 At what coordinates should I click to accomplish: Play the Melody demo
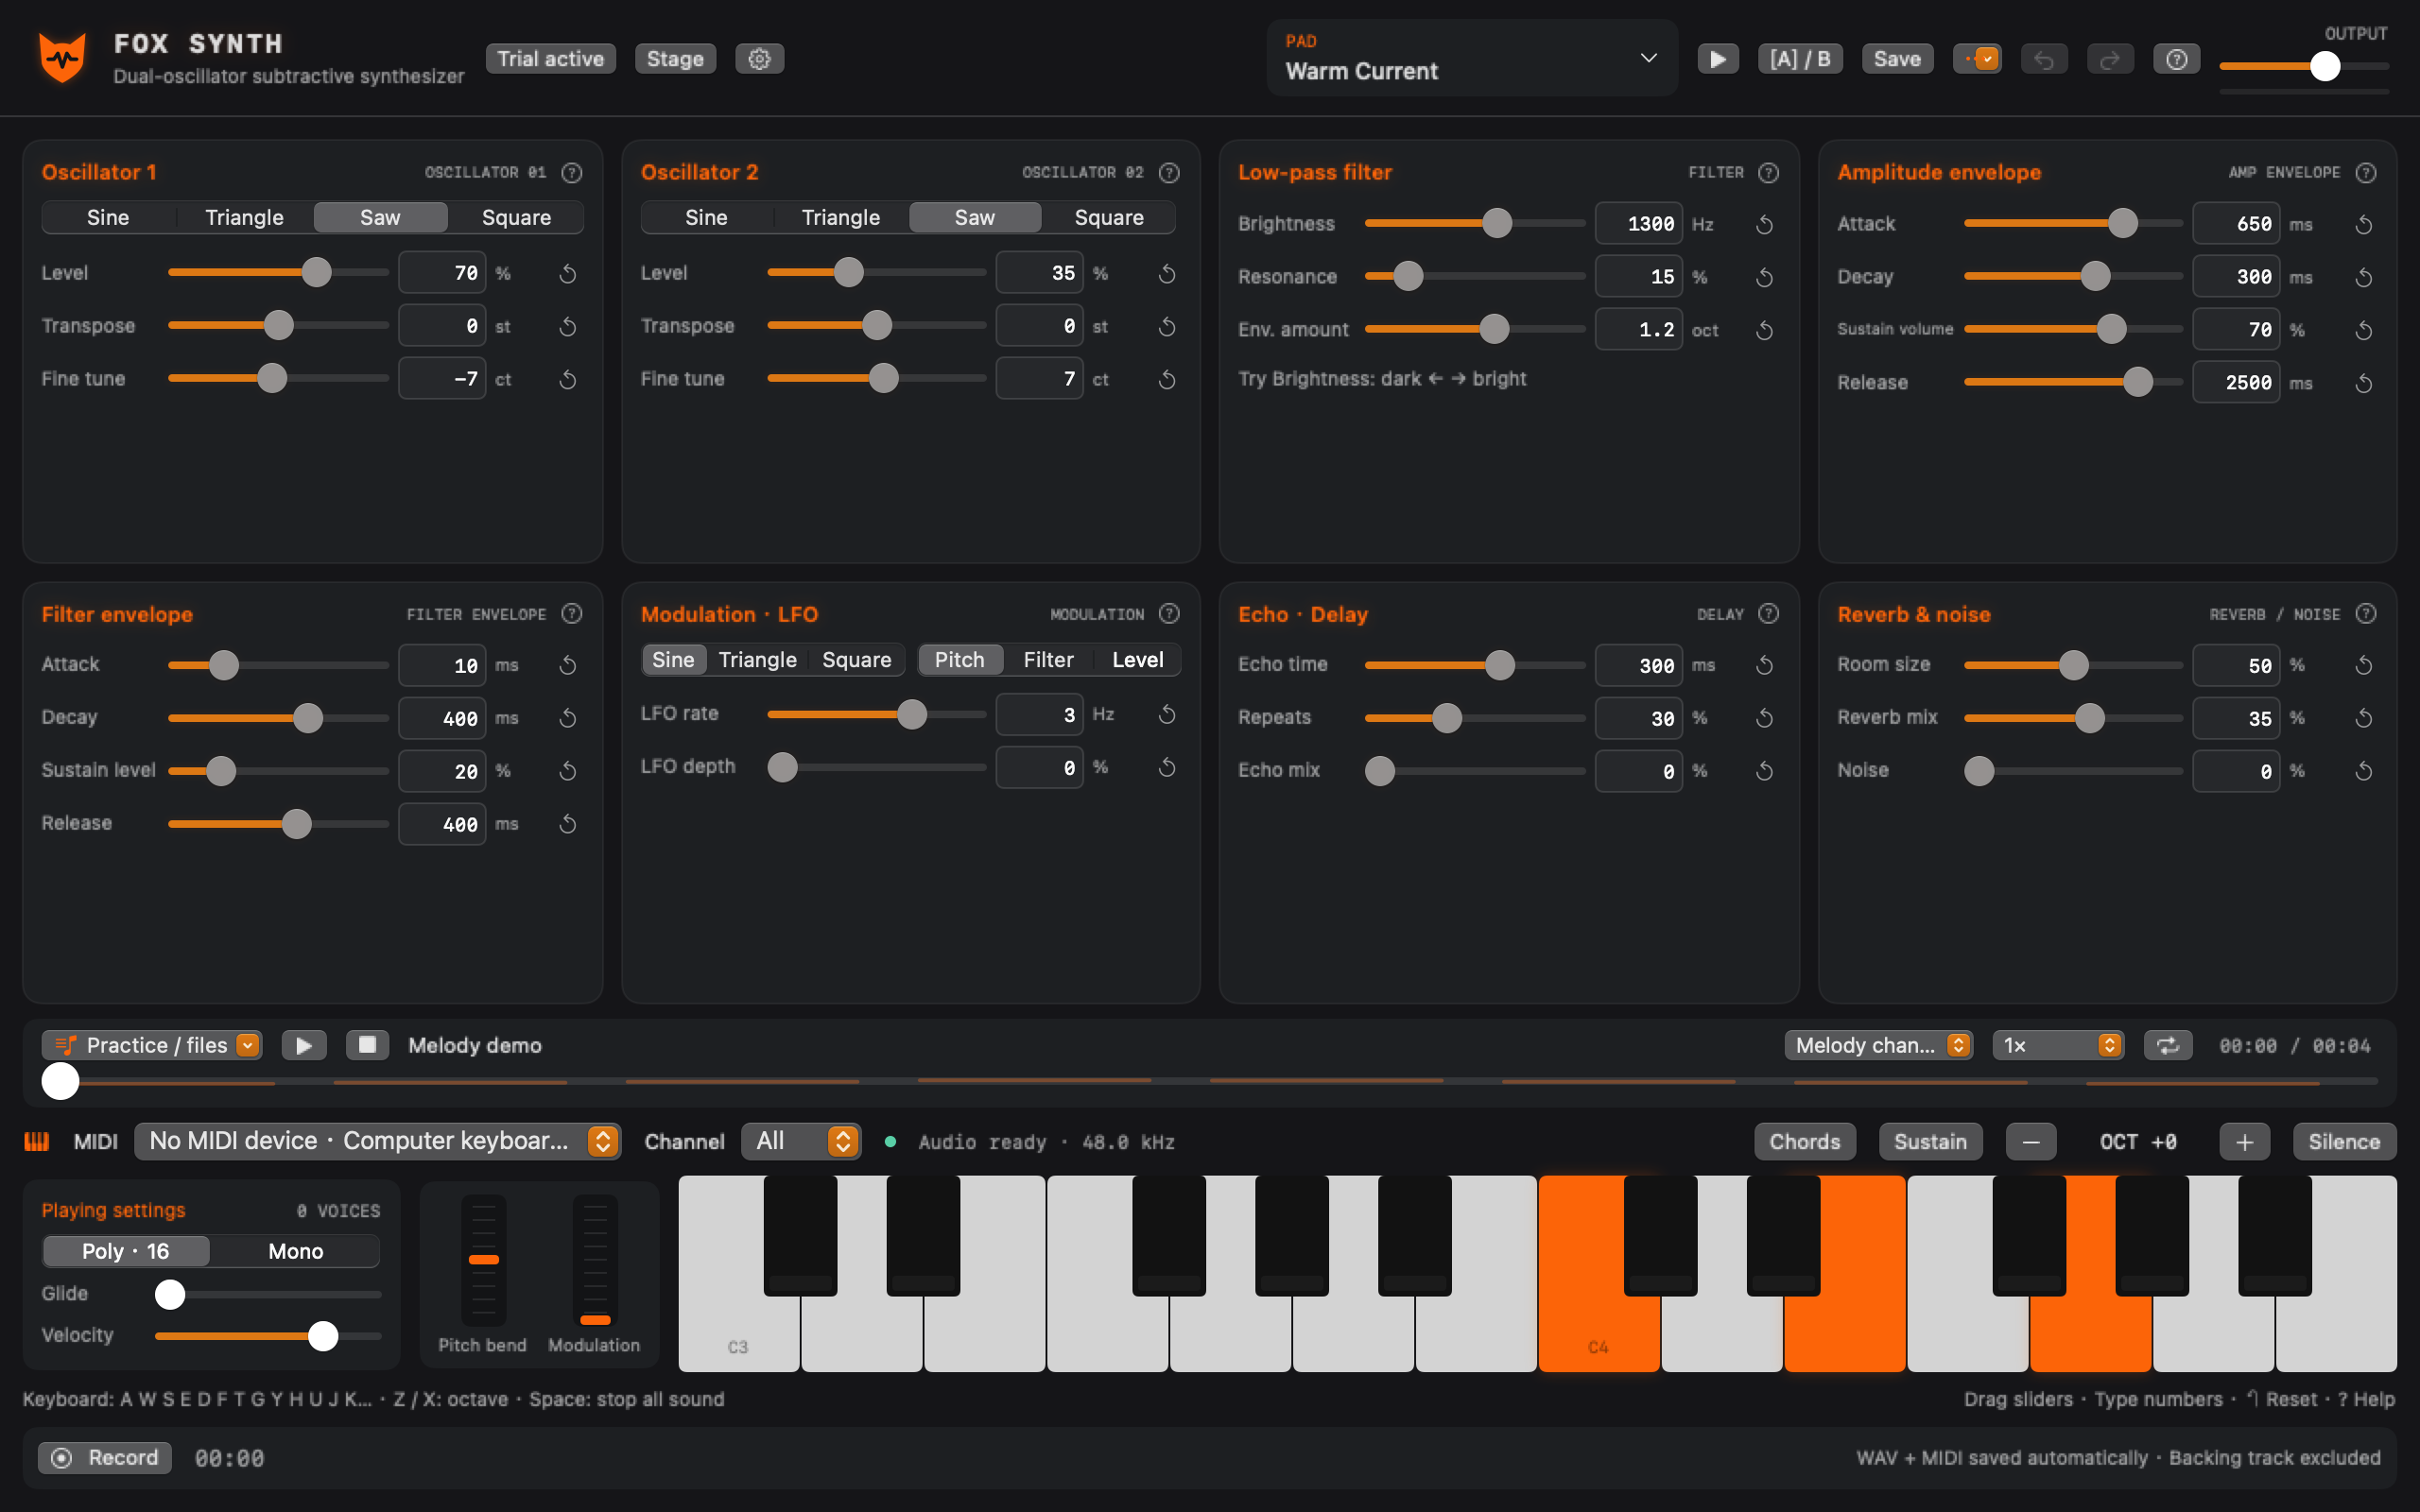[304, 1045]
